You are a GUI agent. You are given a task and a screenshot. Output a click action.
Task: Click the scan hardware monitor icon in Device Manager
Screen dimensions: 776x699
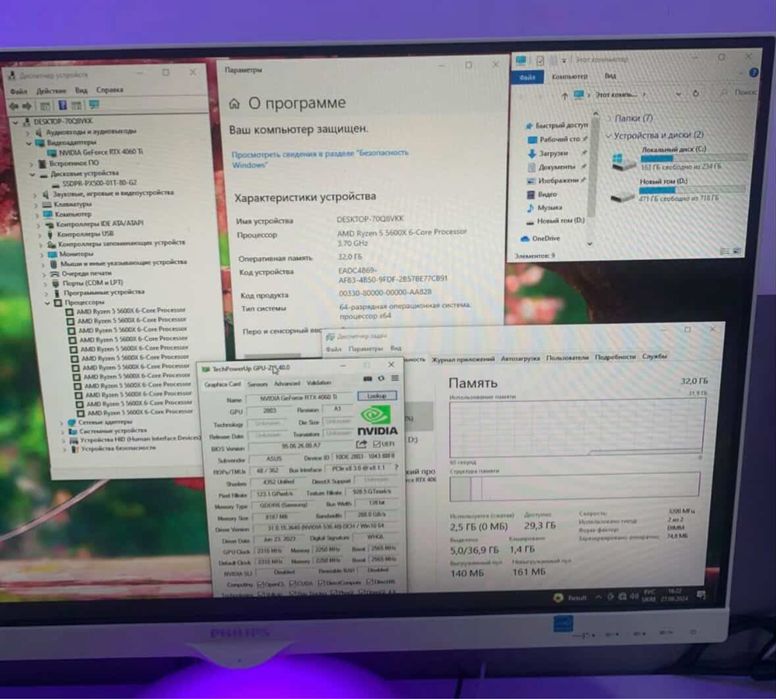coord(94,104)
